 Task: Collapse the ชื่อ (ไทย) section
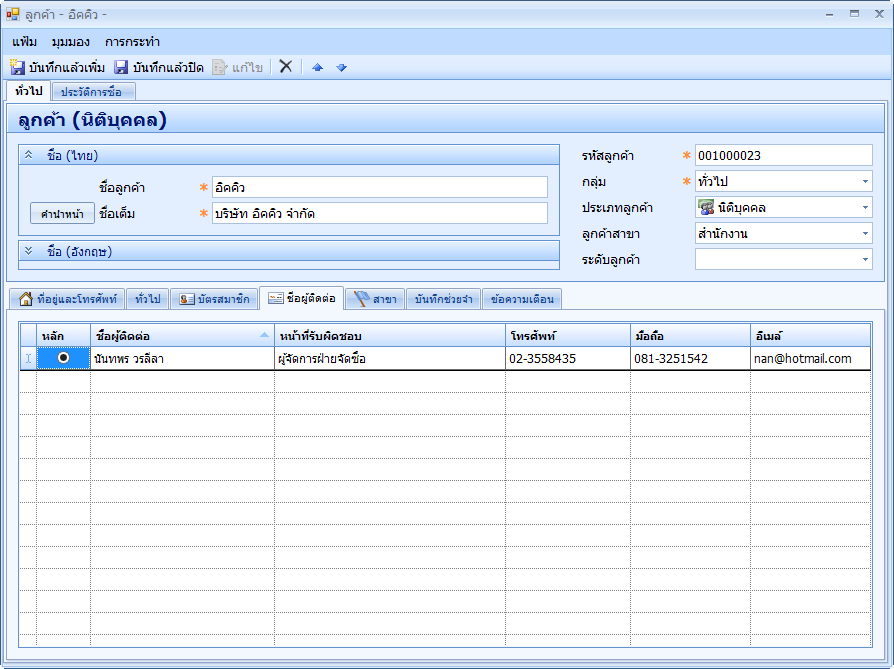click(x=29, y=155)
